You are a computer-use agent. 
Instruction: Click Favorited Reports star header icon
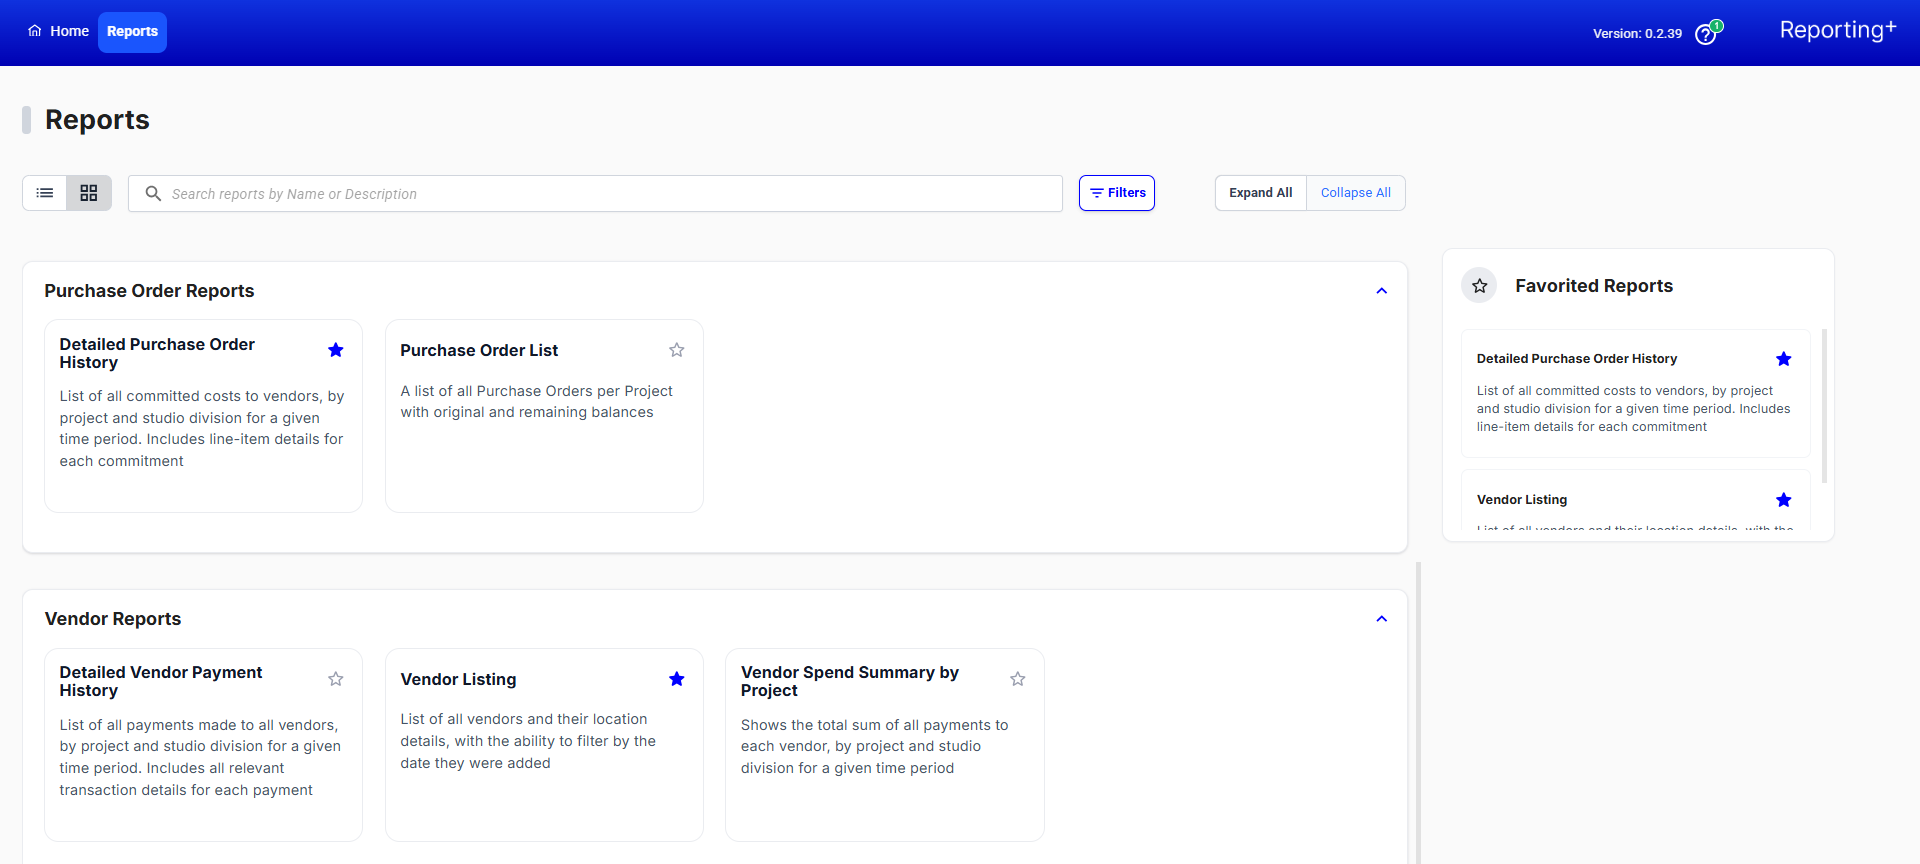[x=1479, y=286]
